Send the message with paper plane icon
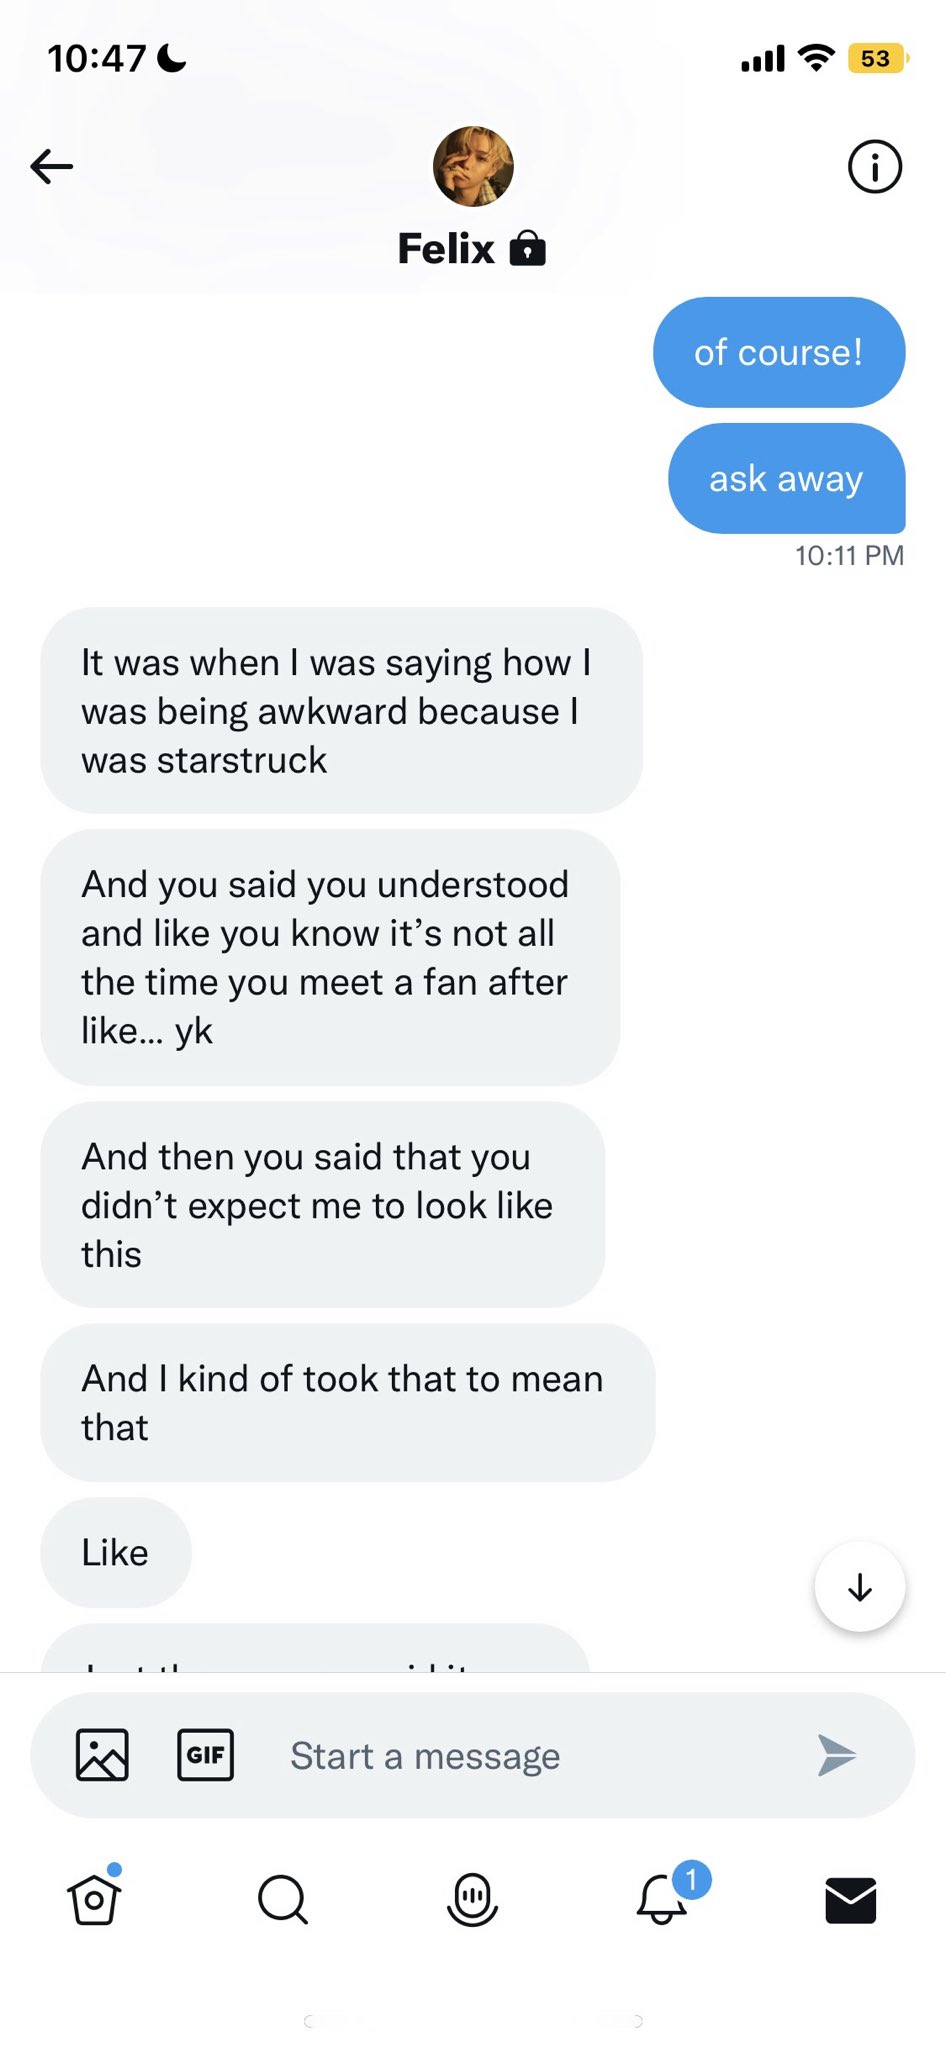Image resolution: width=946 pixels, height=2048 pixels. pos(836,1755)
